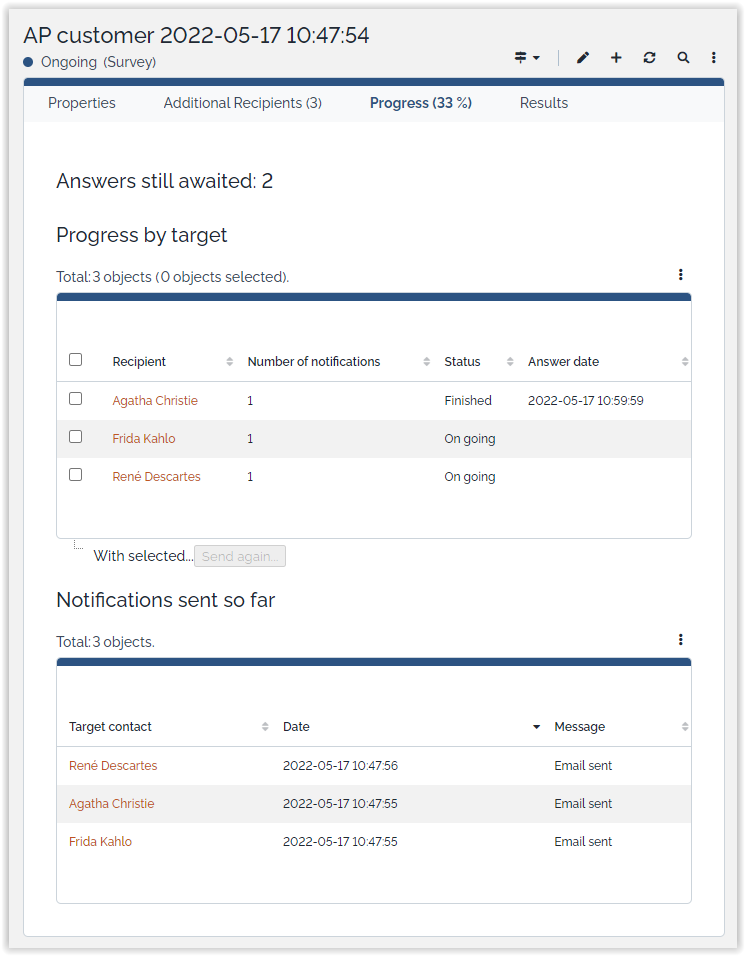Viewport: 745px width, 956px height.
Task: Click the plus icon to add new
Action: pos(616,58)
